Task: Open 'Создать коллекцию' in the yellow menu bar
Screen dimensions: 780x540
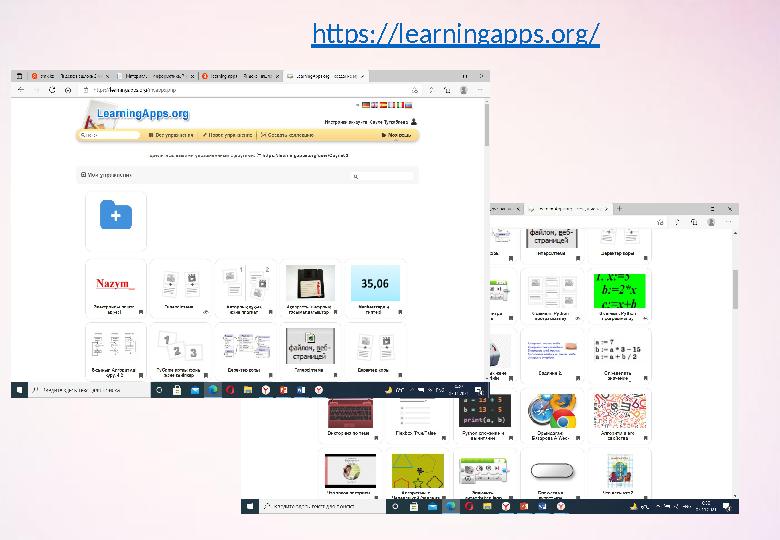Action: coord(287,135)
